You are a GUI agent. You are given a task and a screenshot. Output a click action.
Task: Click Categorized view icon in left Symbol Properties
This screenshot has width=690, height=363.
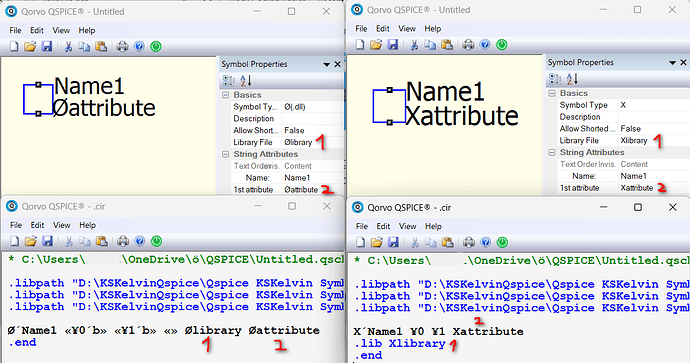(x=229, y=81)
